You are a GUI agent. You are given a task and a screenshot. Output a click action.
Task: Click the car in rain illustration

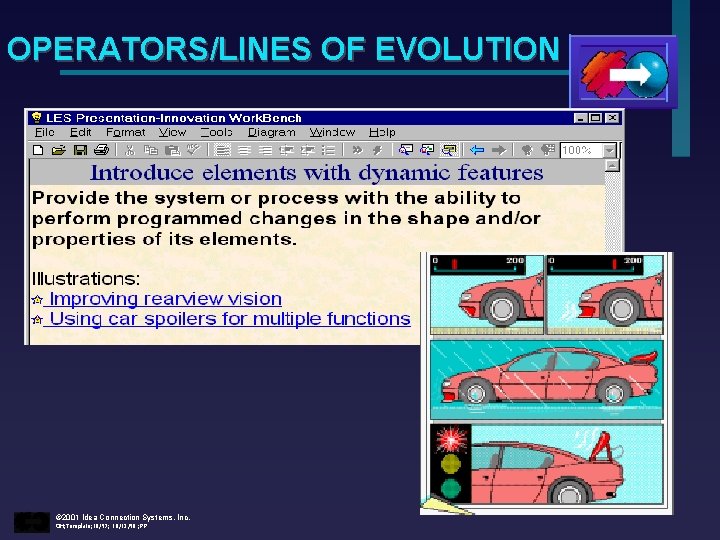546,379
